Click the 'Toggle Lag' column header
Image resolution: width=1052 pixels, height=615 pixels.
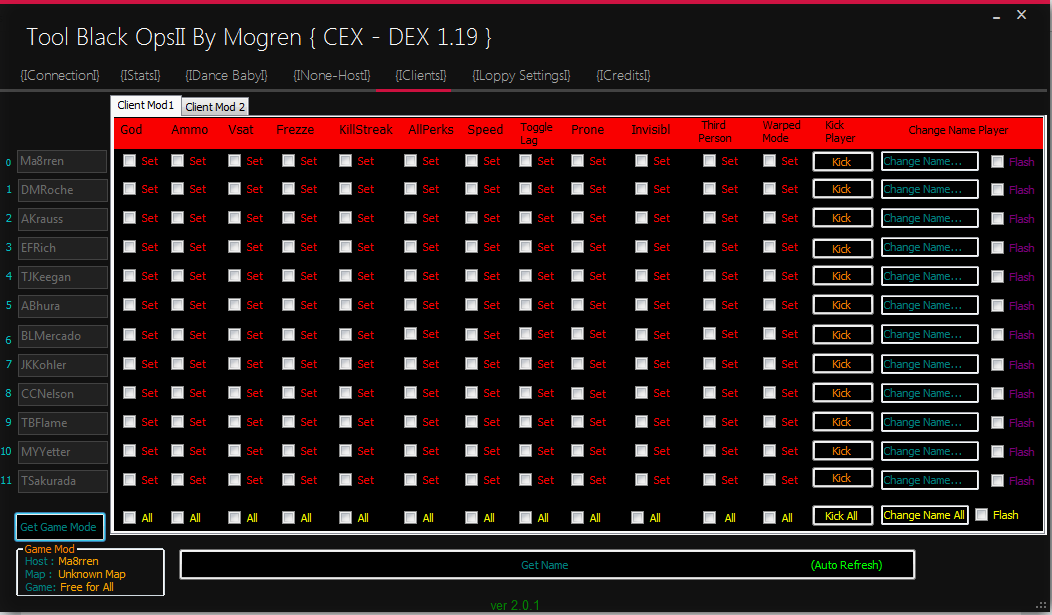coord(536,133)
